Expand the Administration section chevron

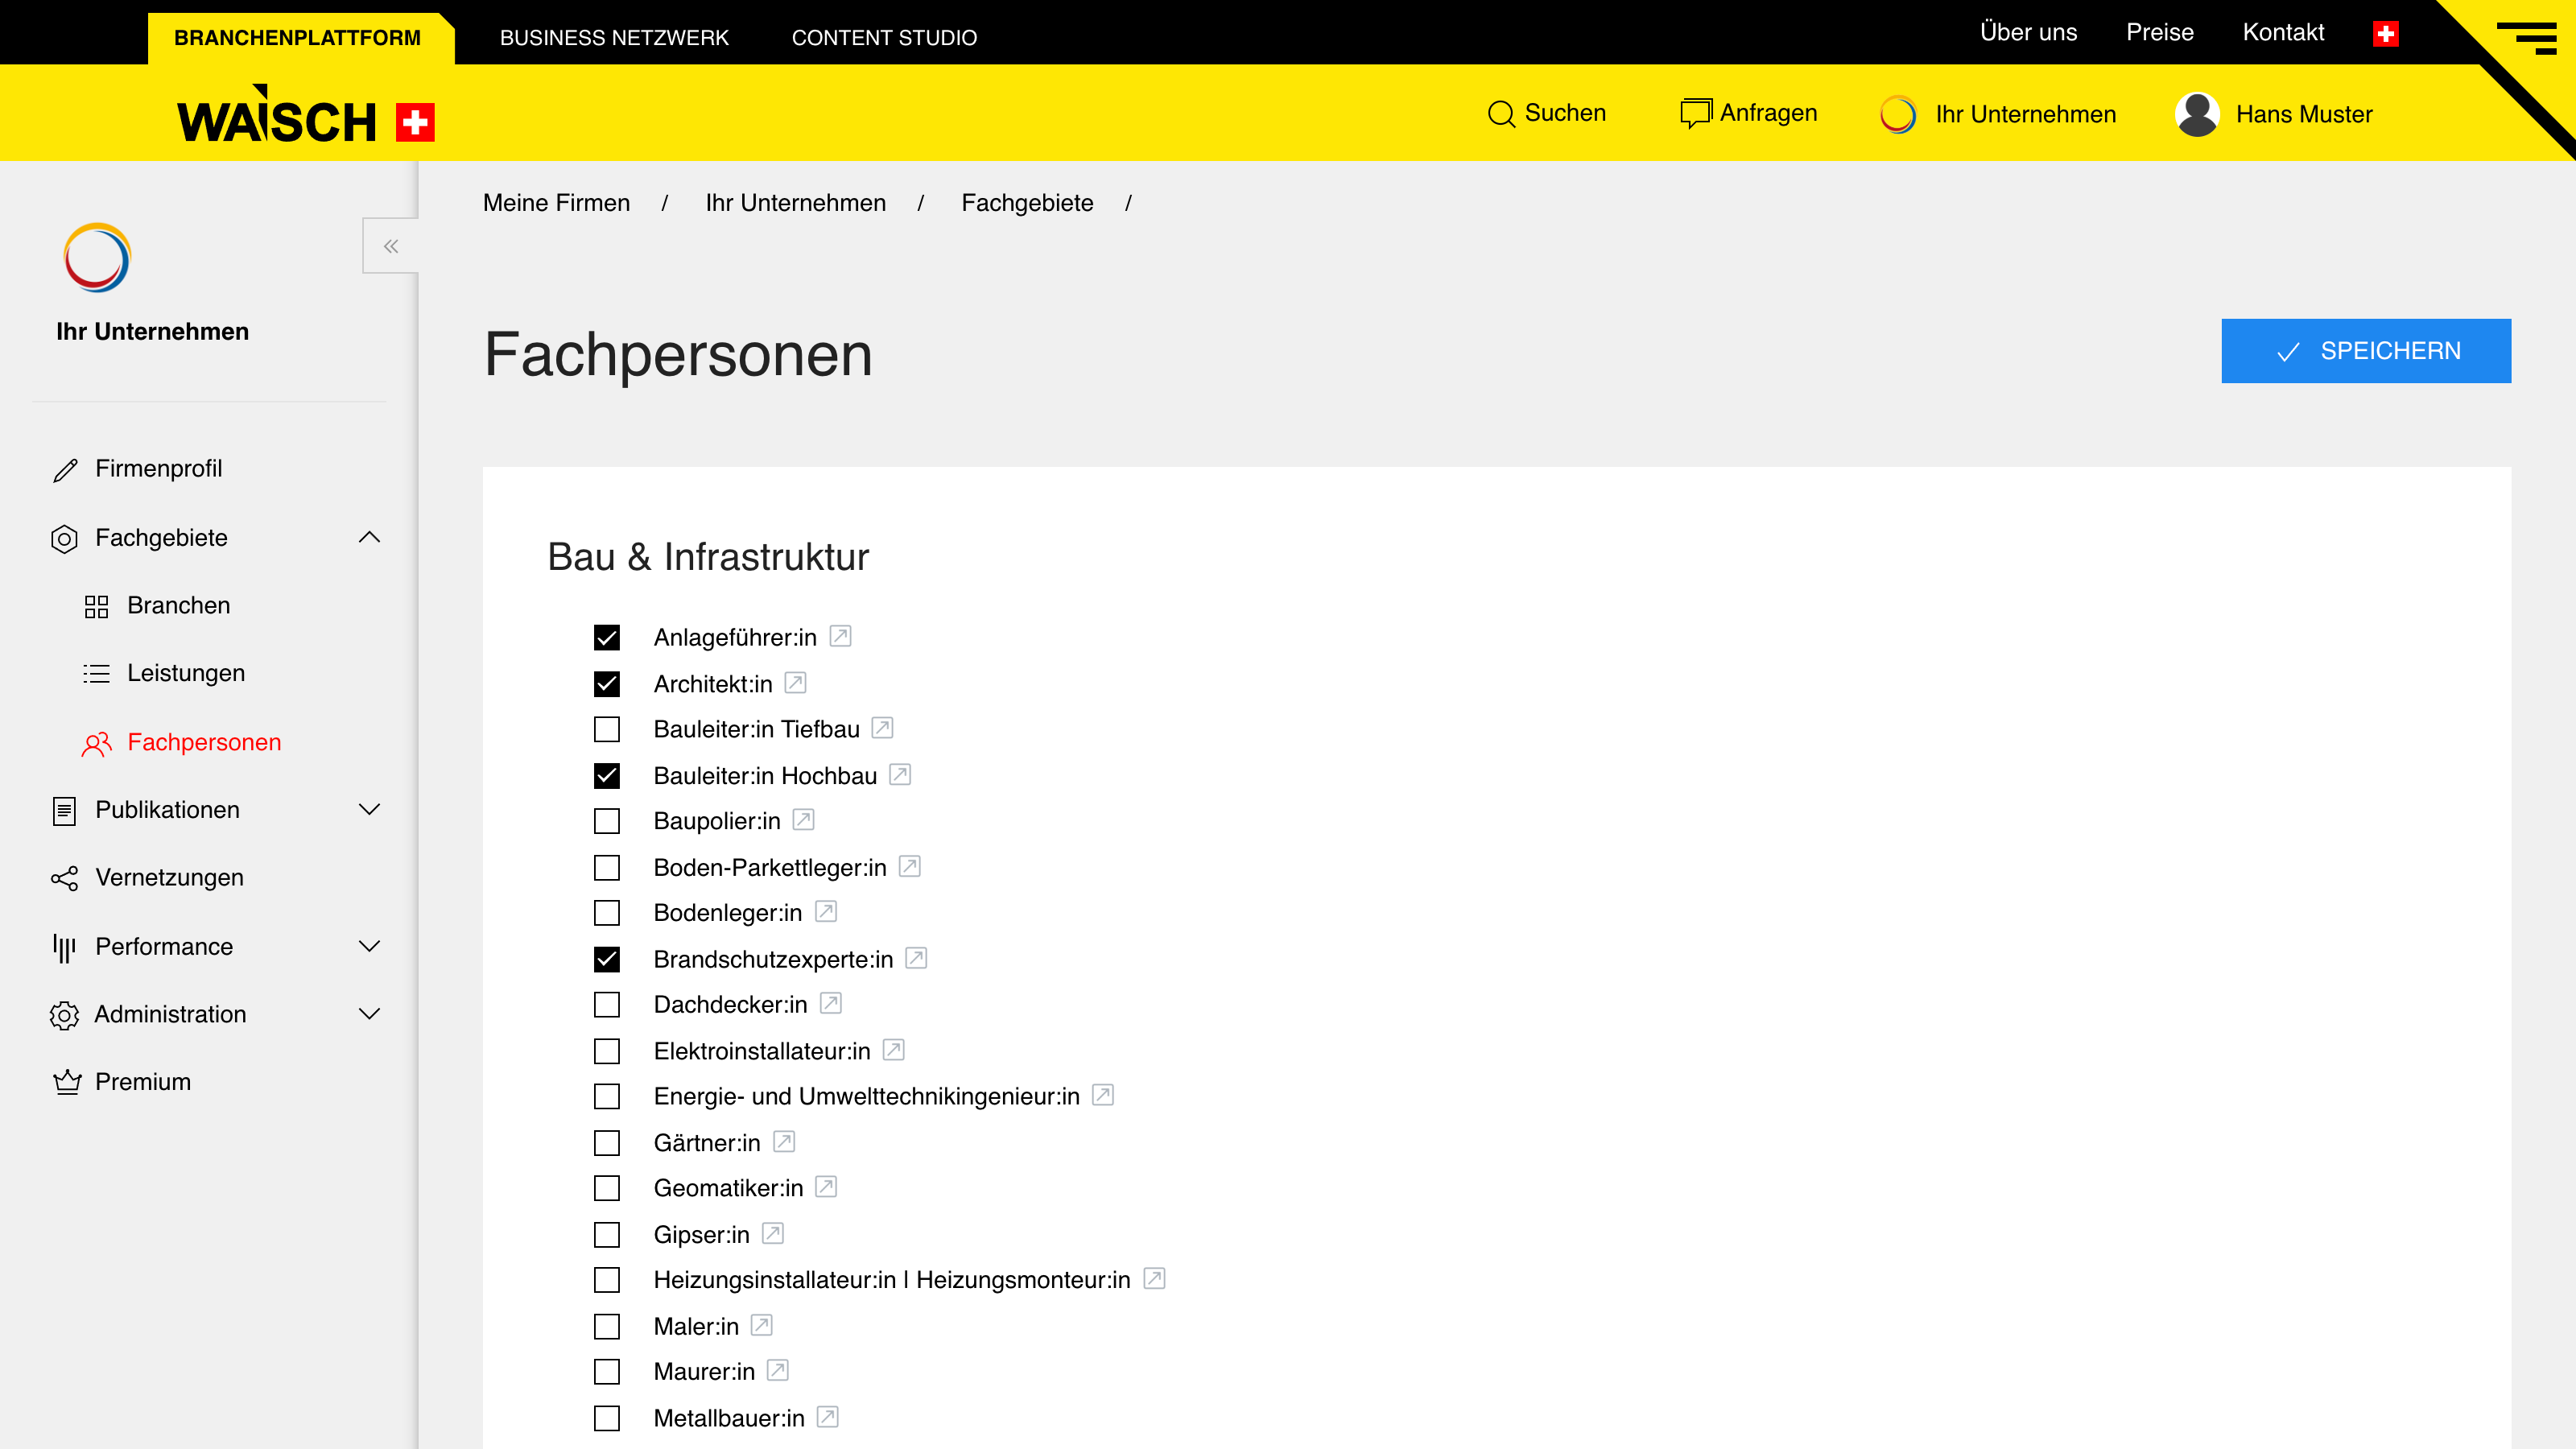click(370, 1015)
